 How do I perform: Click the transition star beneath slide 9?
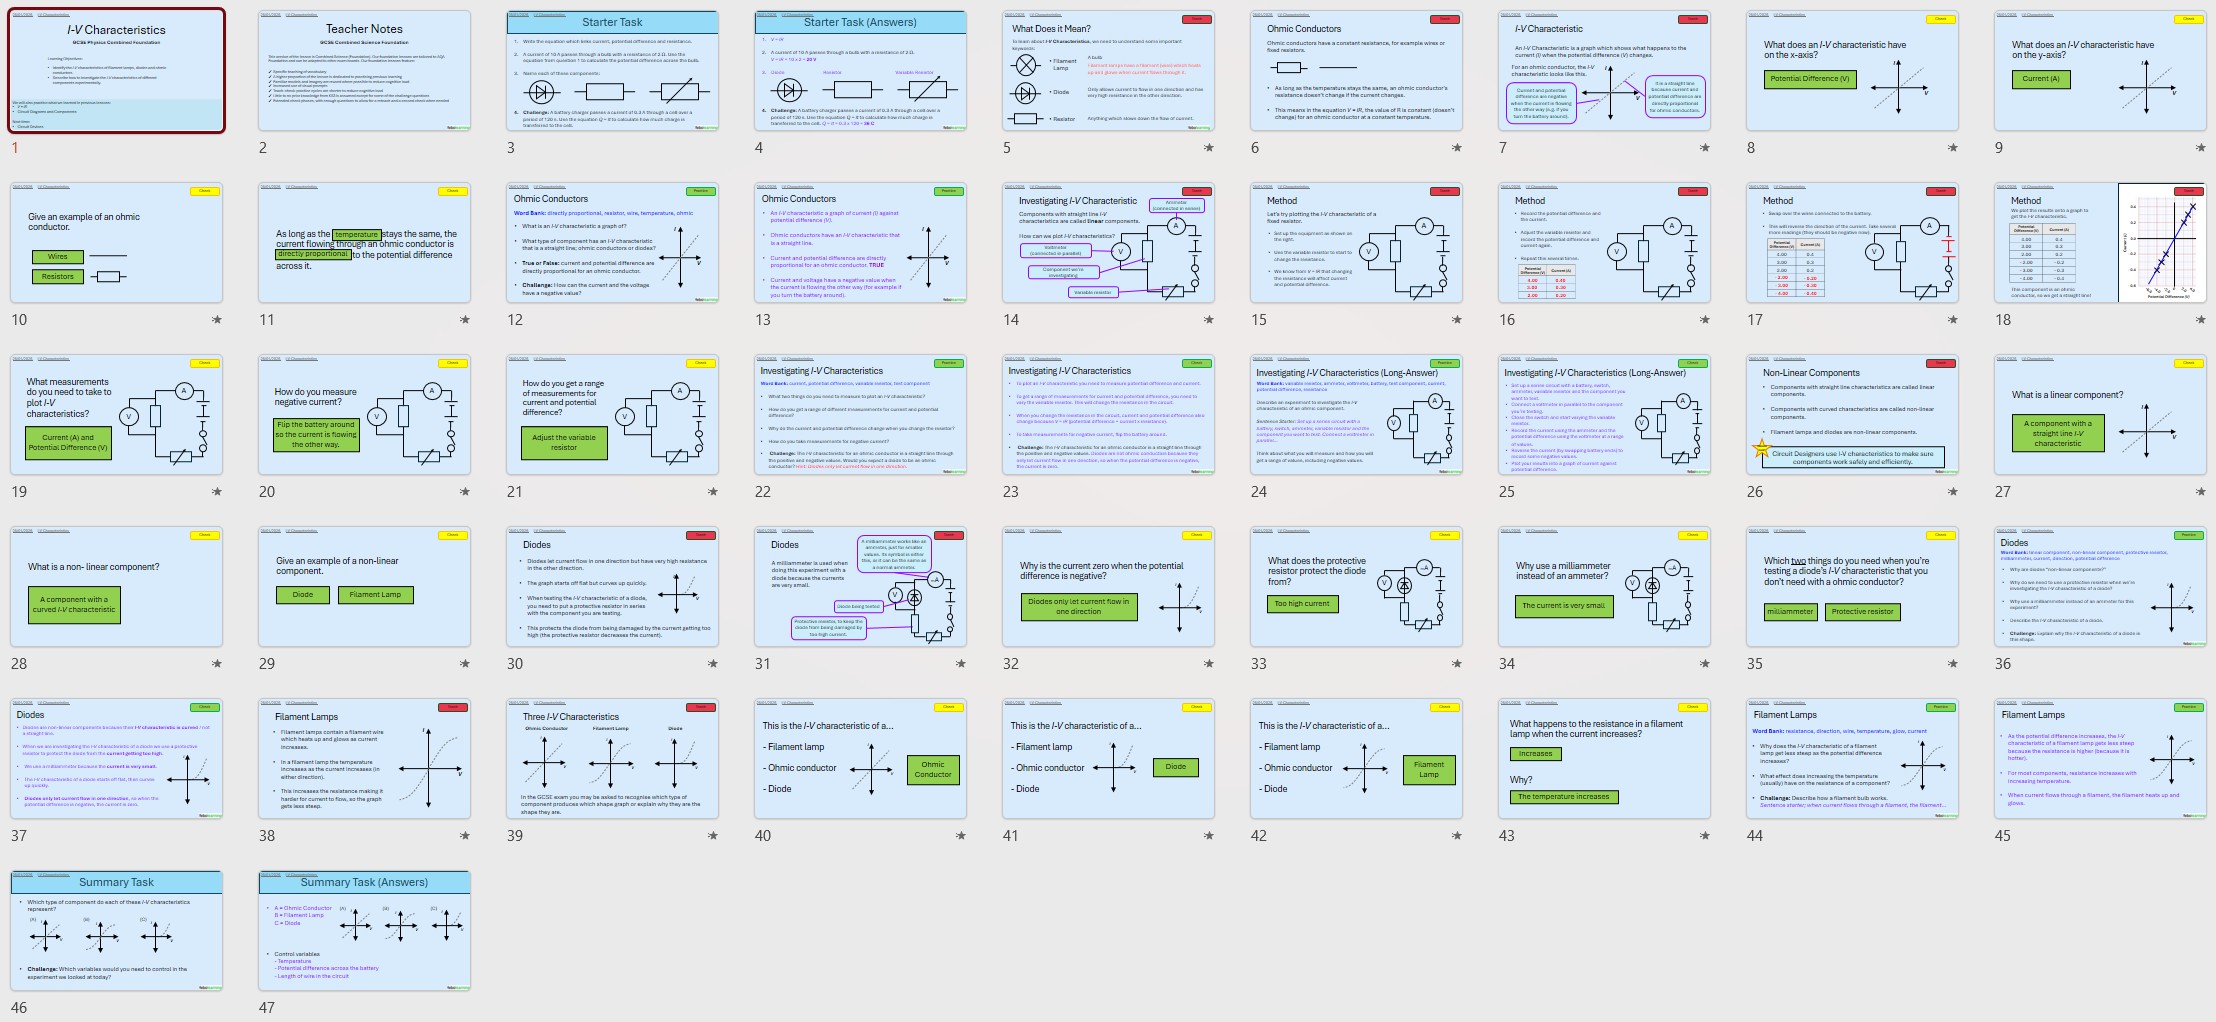click(2200, 148)
